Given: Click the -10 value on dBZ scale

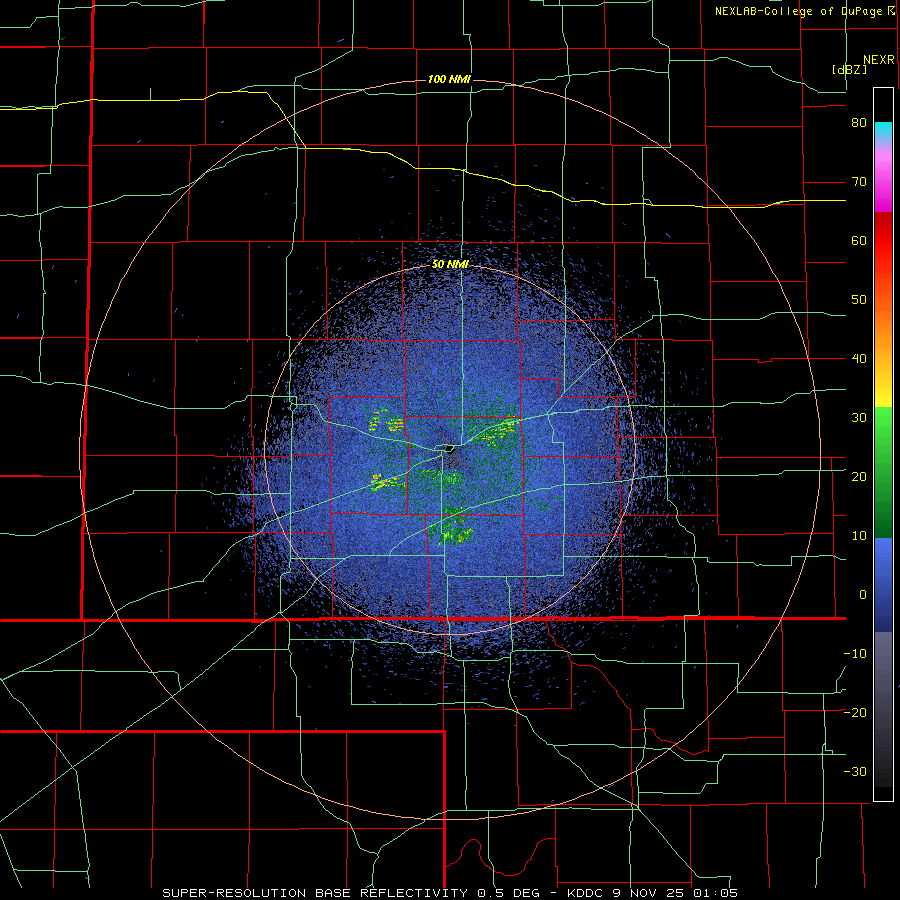Looking at the screenshot, I should [855, 654].
